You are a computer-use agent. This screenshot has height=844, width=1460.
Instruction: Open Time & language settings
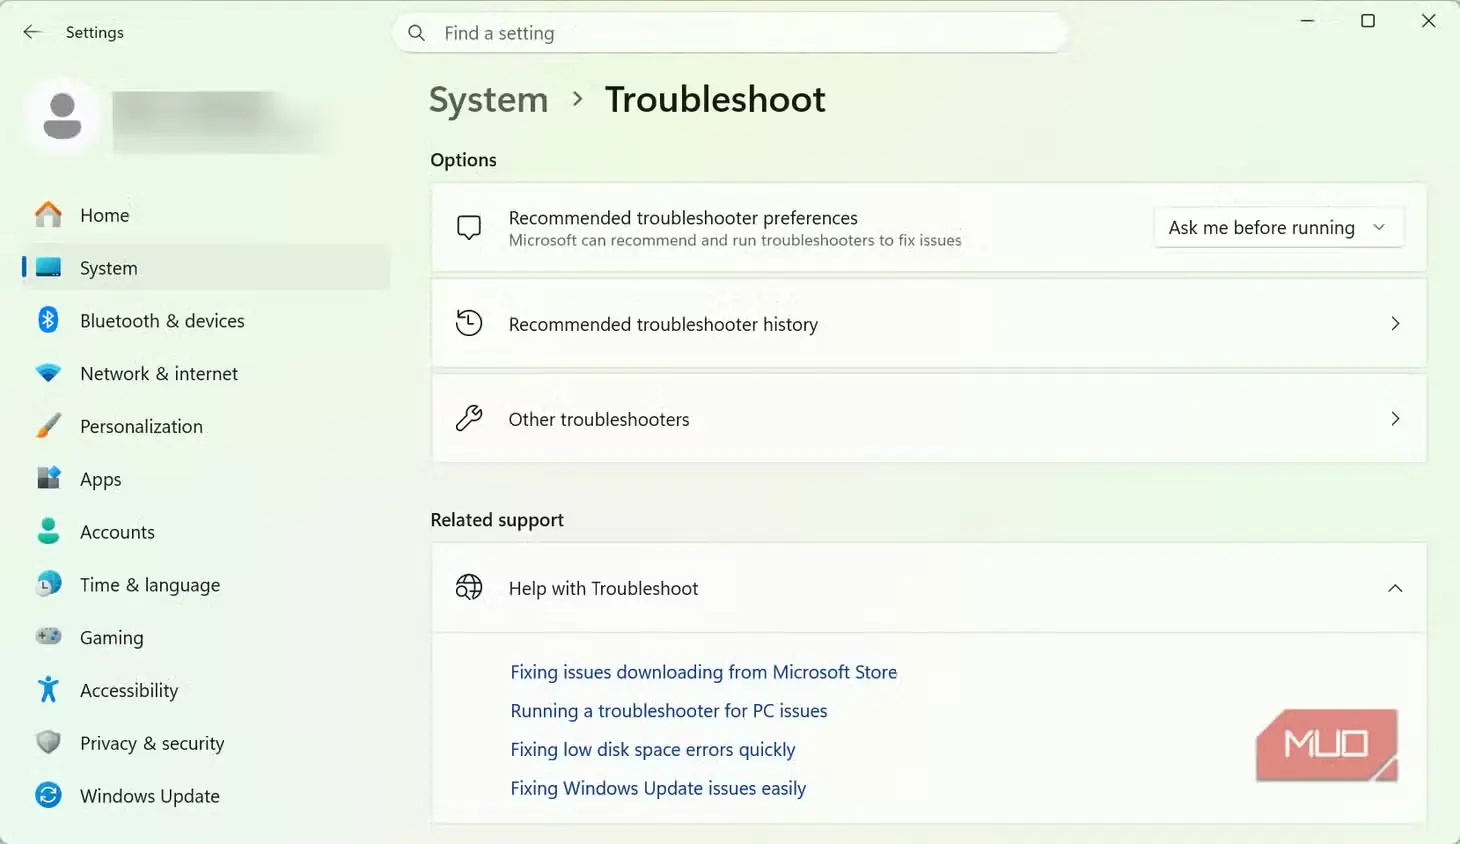(205, 585)
